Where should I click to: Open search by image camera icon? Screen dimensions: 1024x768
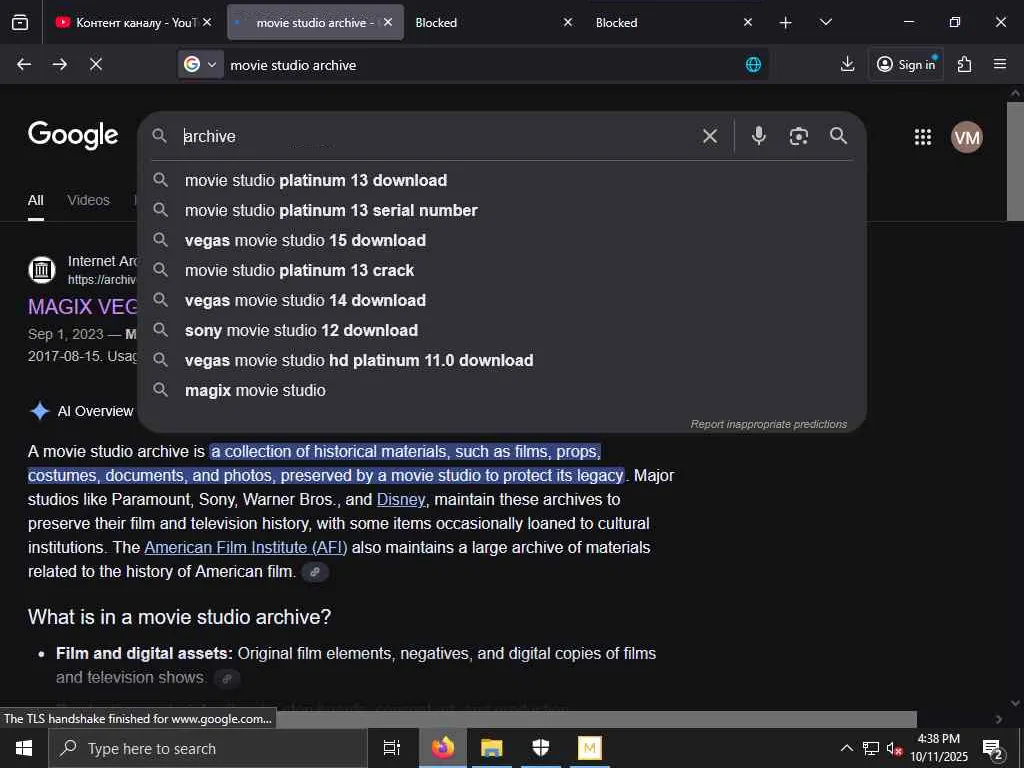(798, 136)
